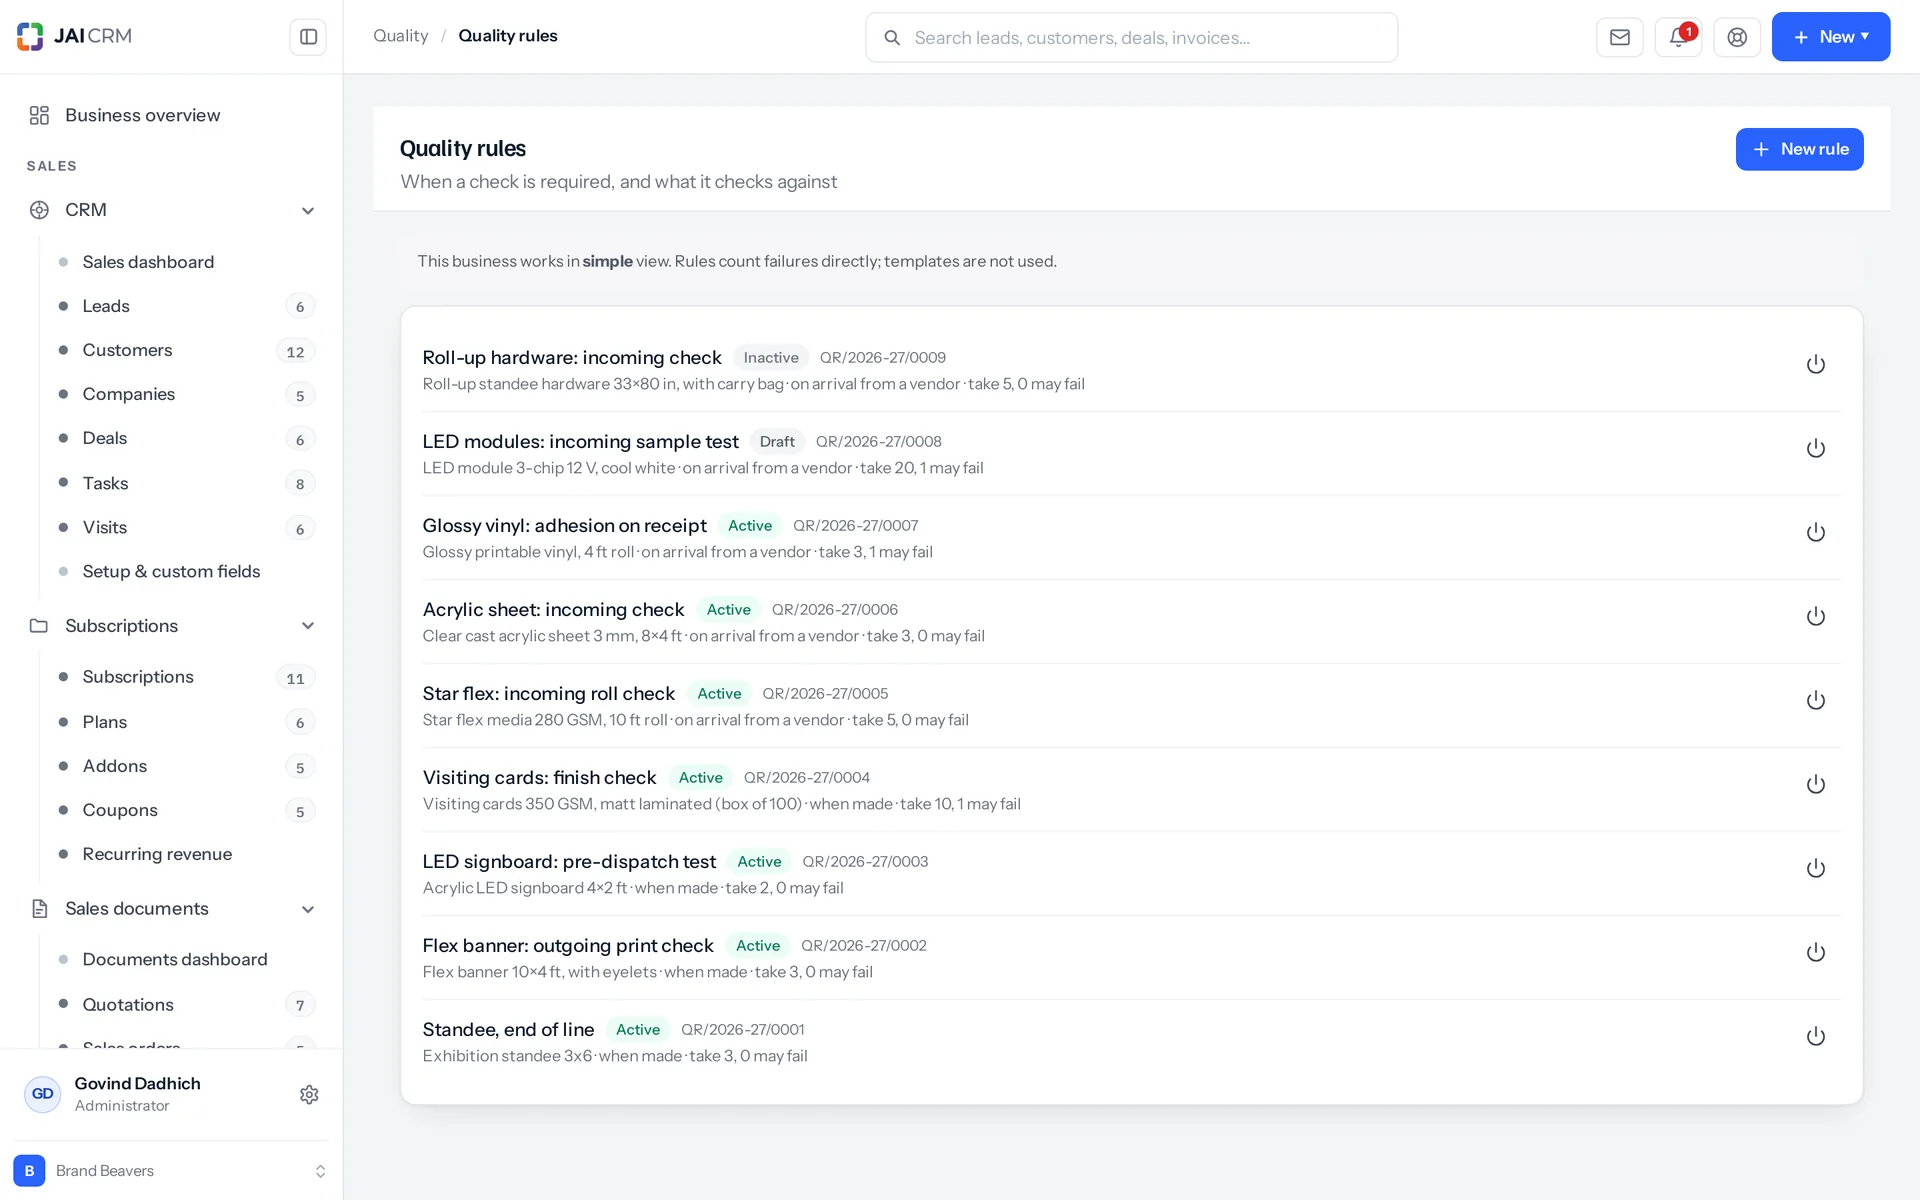The width and height of the screenshot is (1920, 1200).
Task: Collapse the Subscriptions section chevron
Action: pos(308,626)
